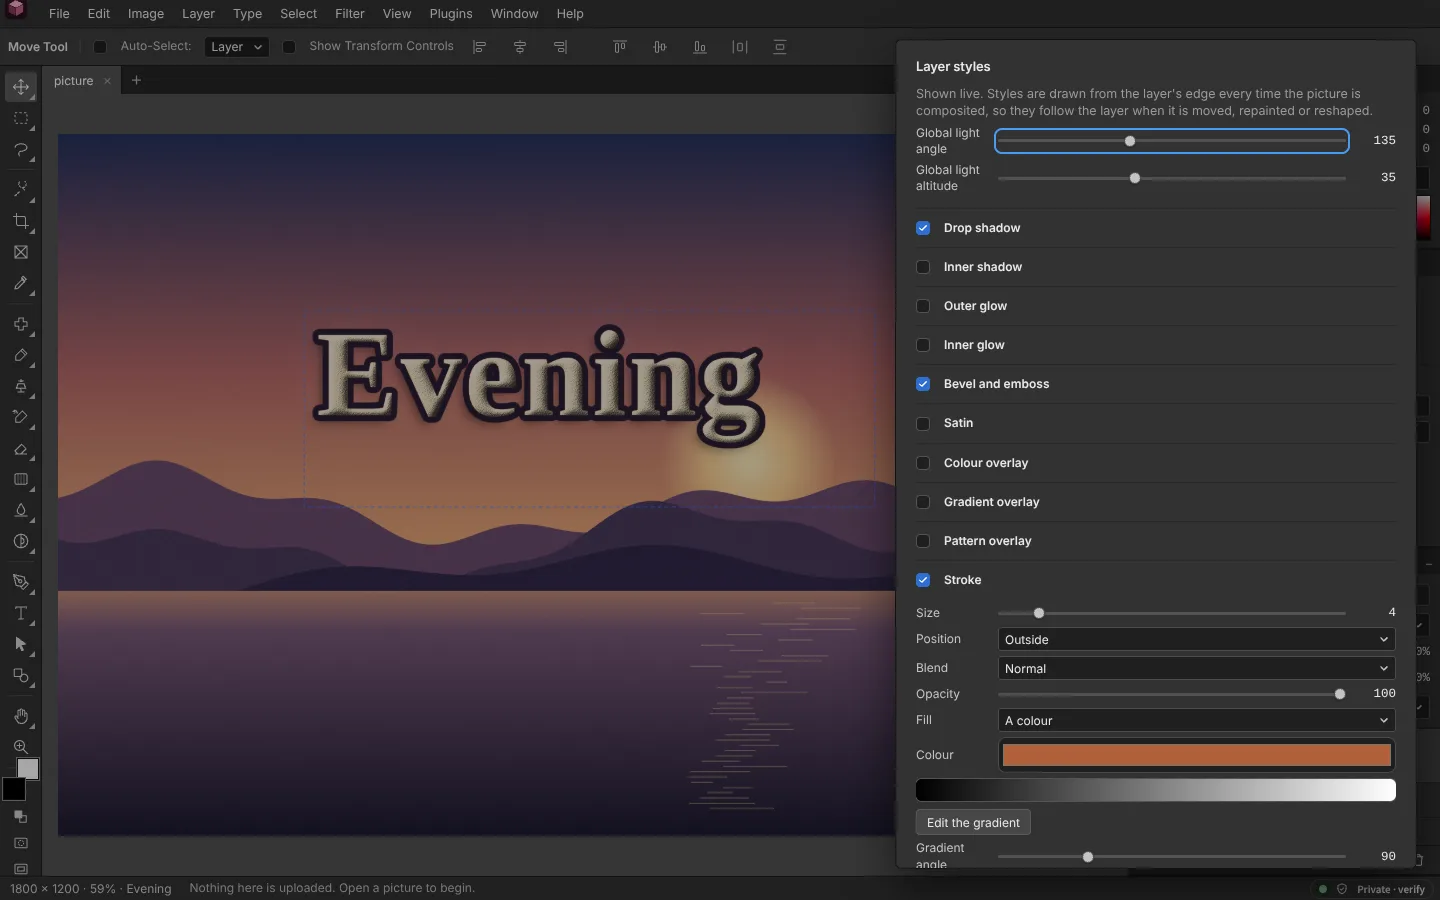
Task: Open the stroke Fill type dropdown
Action: pyautogui.click(x=1196, y=721)
